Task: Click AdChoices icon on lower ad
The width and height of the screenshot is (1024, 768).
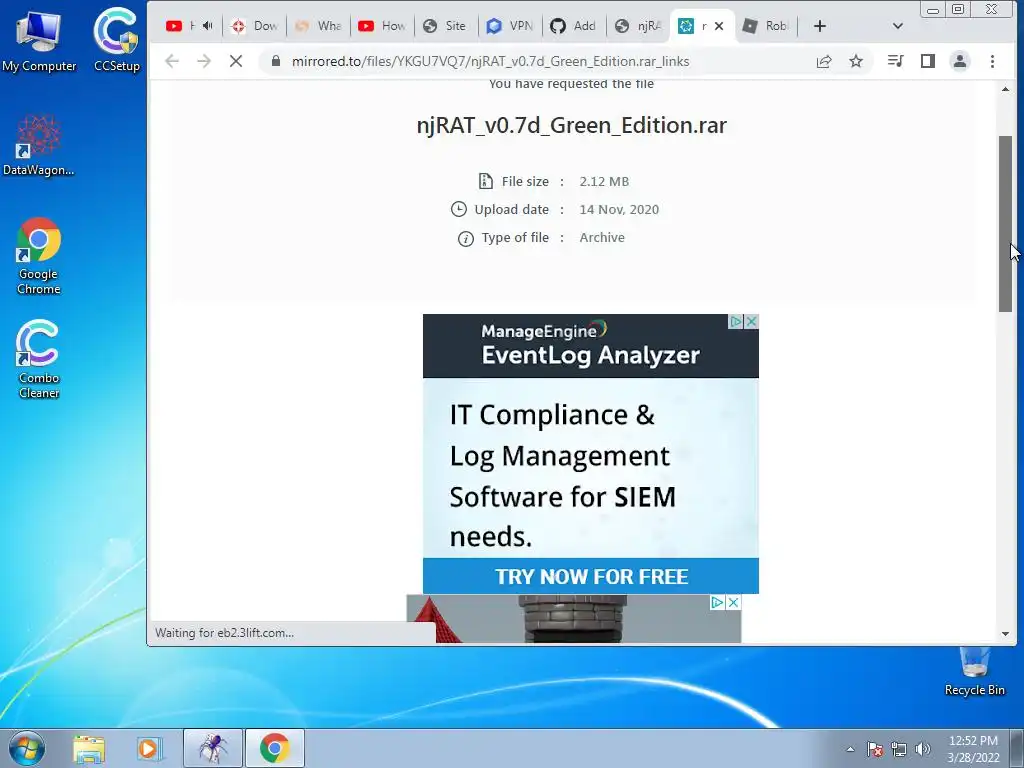Action: pyautogui.click(x=717, y=602)
